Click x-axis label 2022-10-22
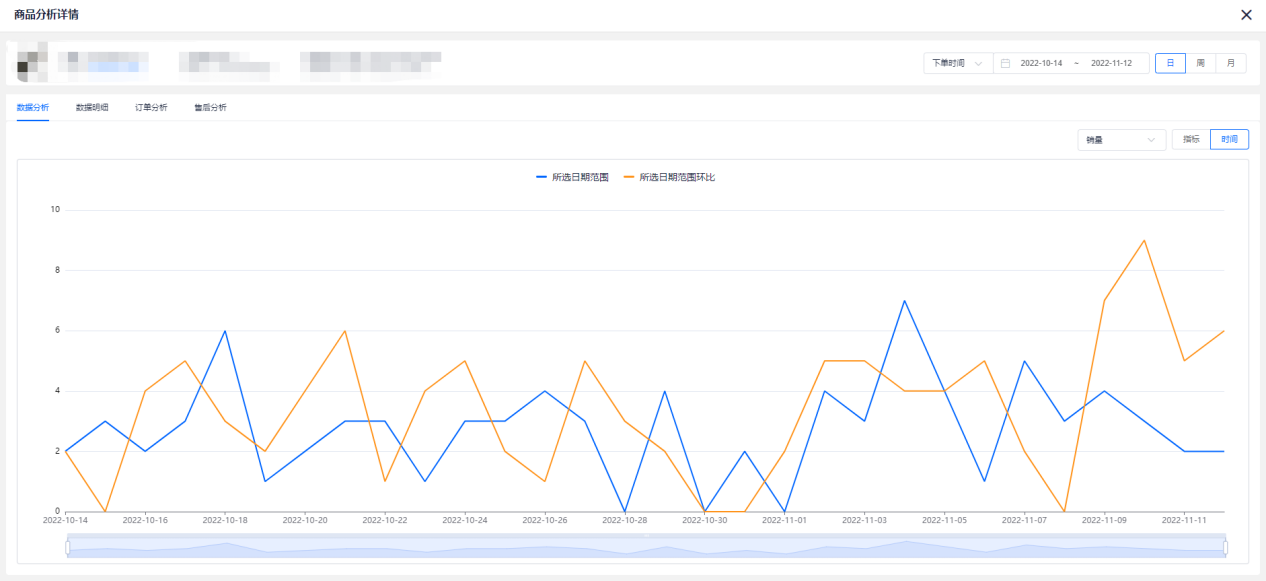The image size is (1266, 581). click(385, 520)
